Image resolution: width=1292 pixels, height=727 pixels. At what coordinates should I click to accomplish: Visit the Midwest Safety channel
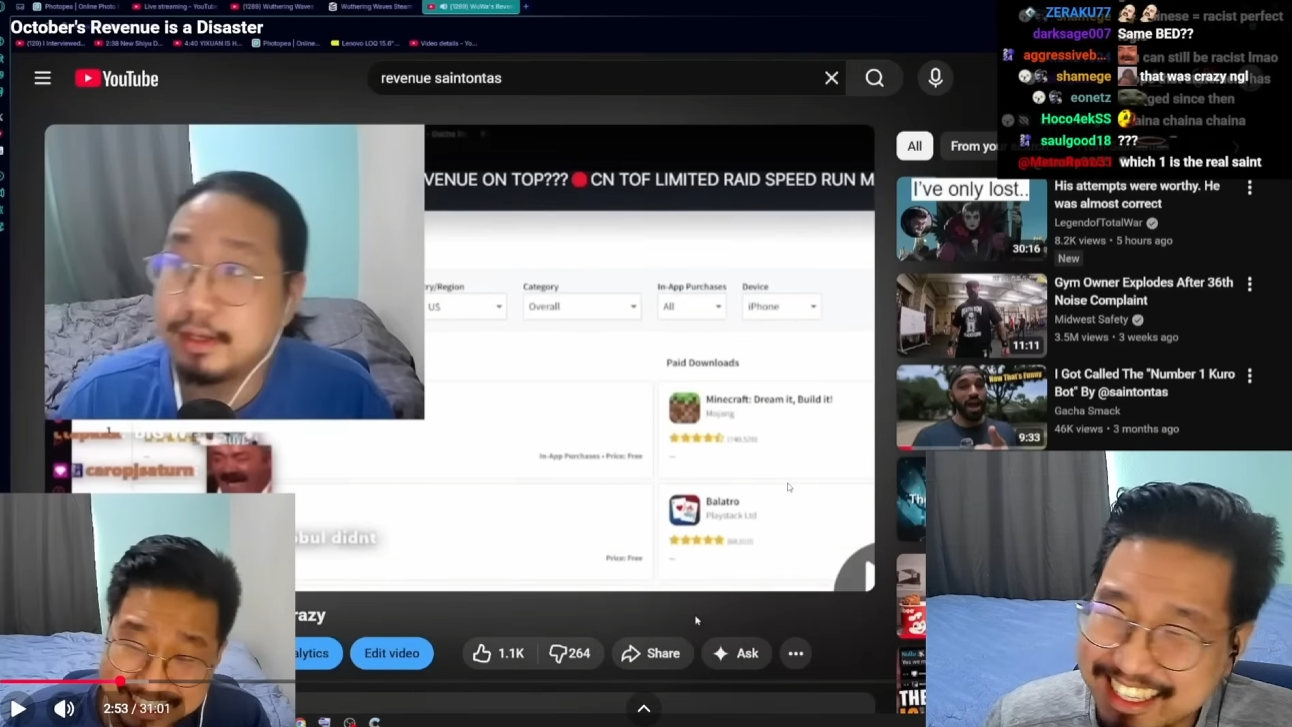click(x=1091, y=319)
